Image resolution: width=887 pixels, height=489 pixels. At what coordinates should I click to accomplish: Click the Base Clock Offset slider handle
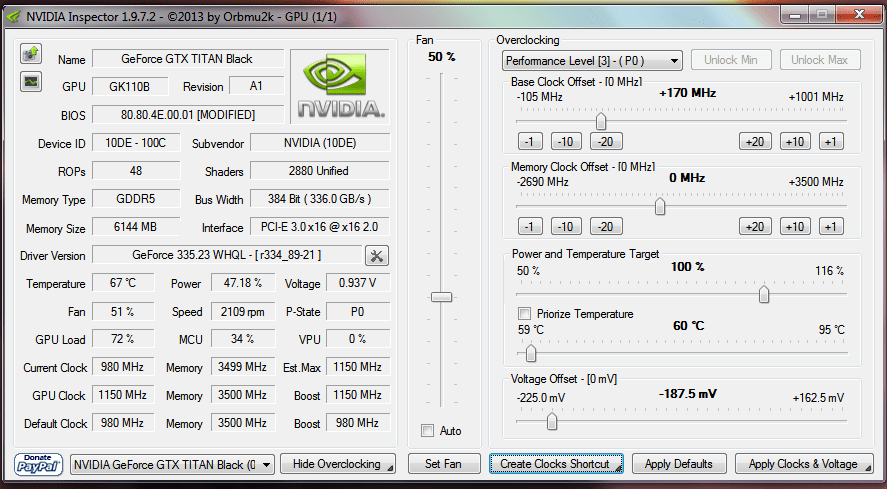click(x=601, y=121)
